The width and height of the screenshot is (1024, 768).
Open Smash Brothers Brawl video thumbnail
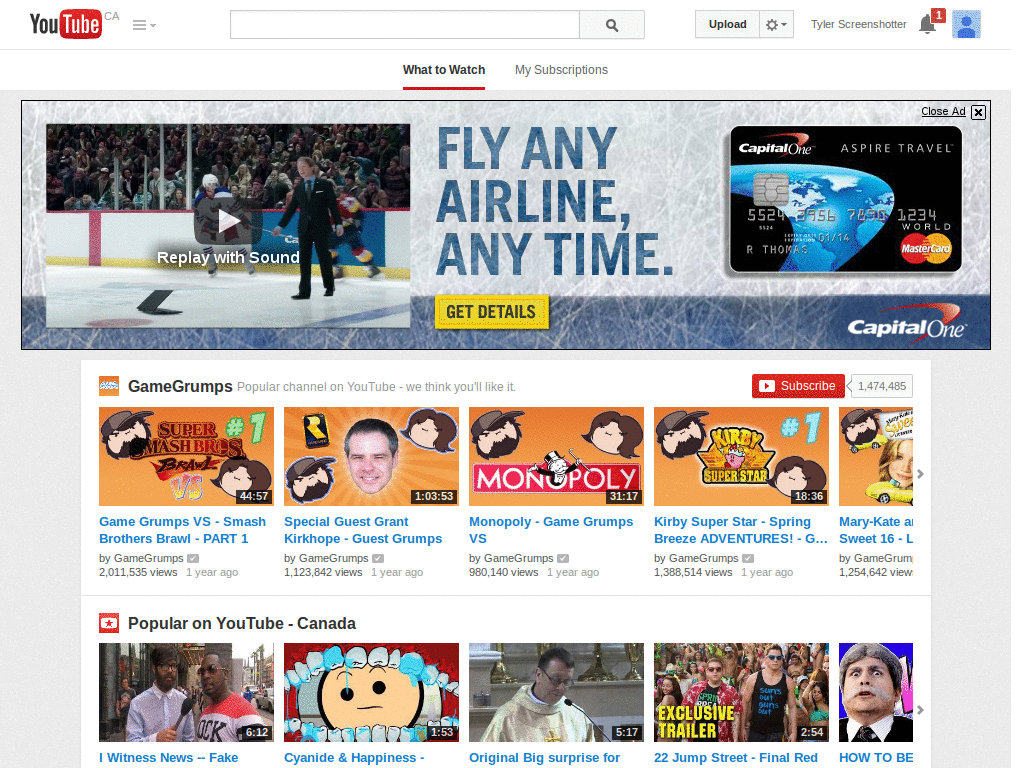[x=186, y=456]
